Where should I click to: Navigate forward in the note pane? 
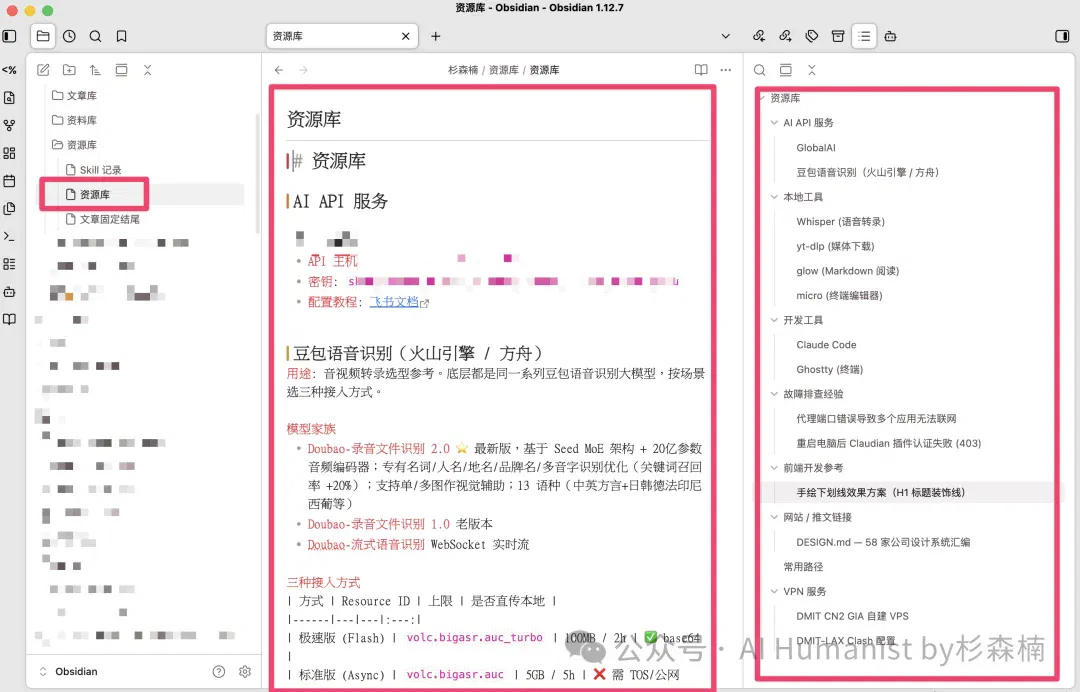pos(303,70)
